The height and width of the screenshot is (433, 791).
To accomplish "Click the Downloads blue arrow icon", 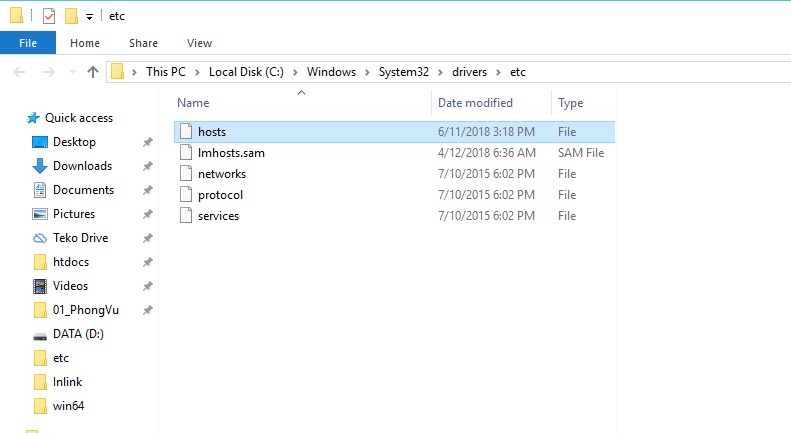I will pos(40,166).
